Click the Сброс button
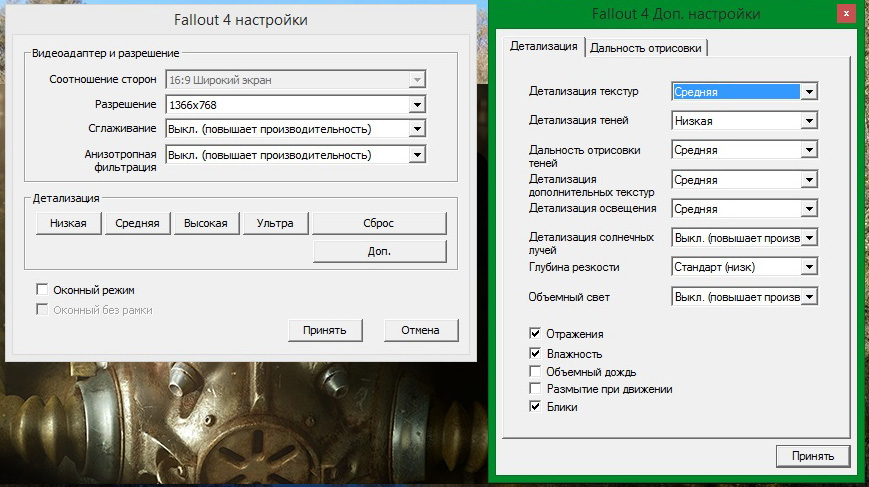Screen dimensions: 869x487 [379, 223]
